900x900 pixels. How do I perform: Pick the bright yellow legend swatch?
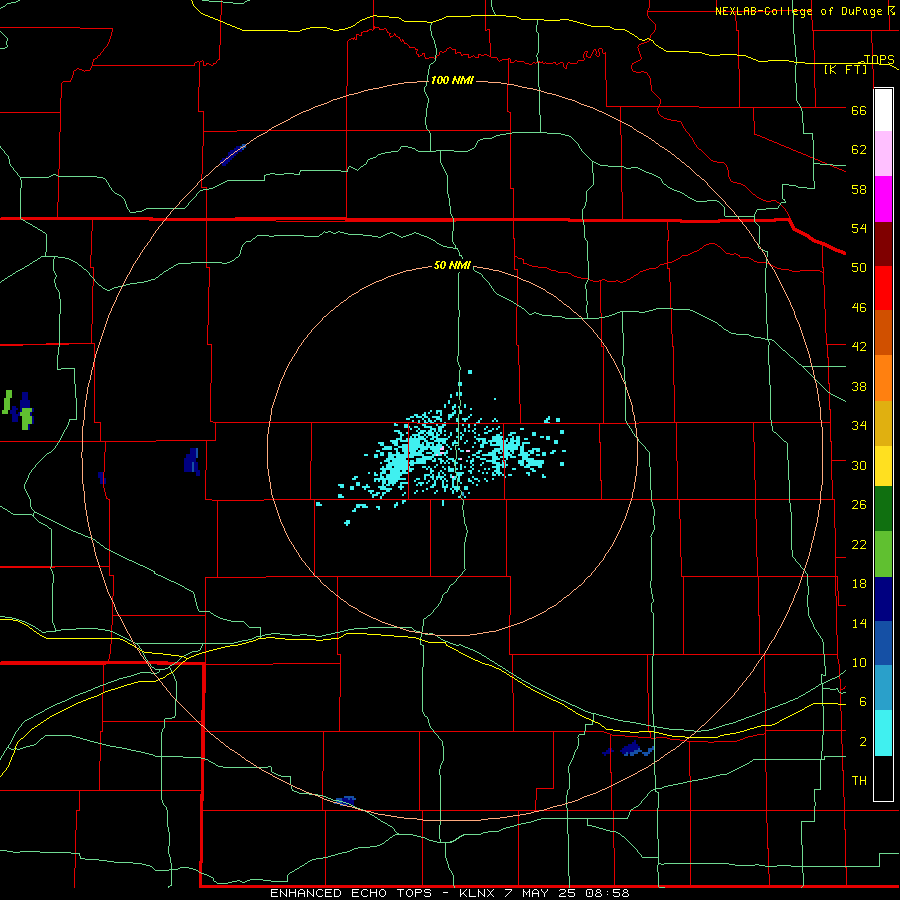(x=883, y=466)
